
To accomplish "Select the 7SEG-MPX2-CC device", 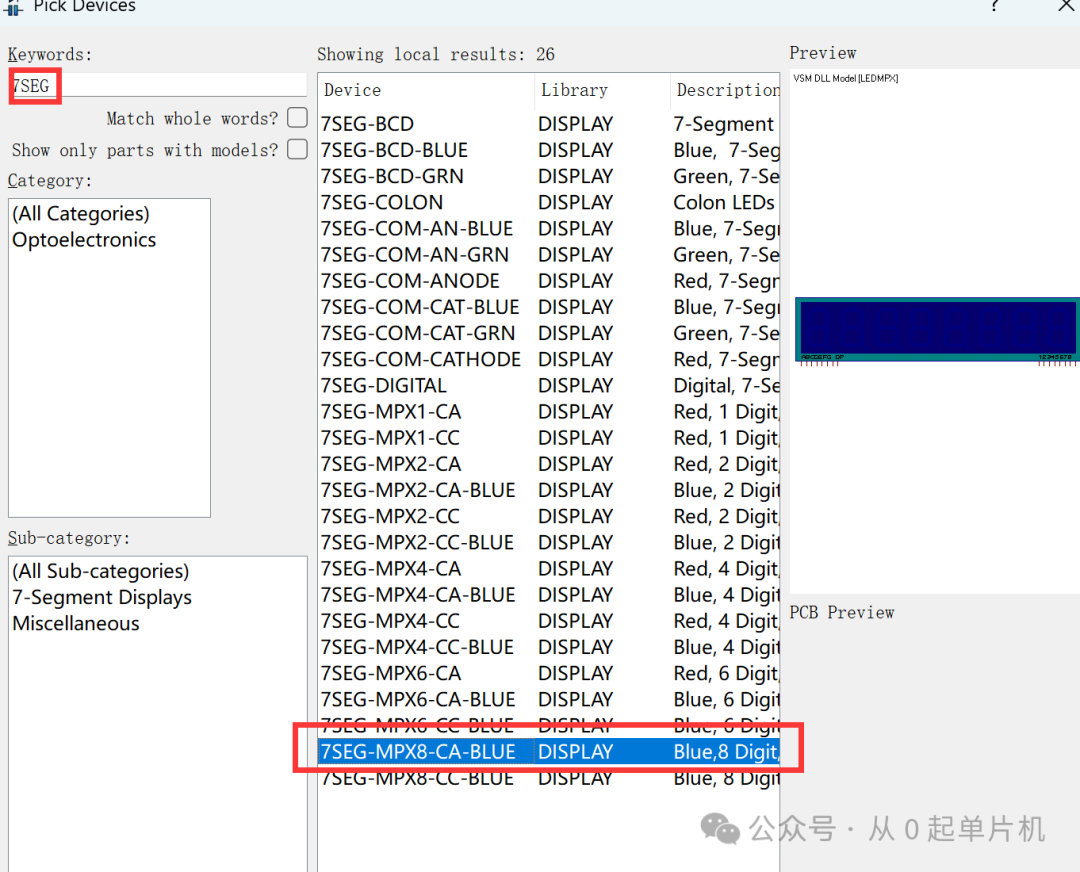I will click(x=548, y=517).
